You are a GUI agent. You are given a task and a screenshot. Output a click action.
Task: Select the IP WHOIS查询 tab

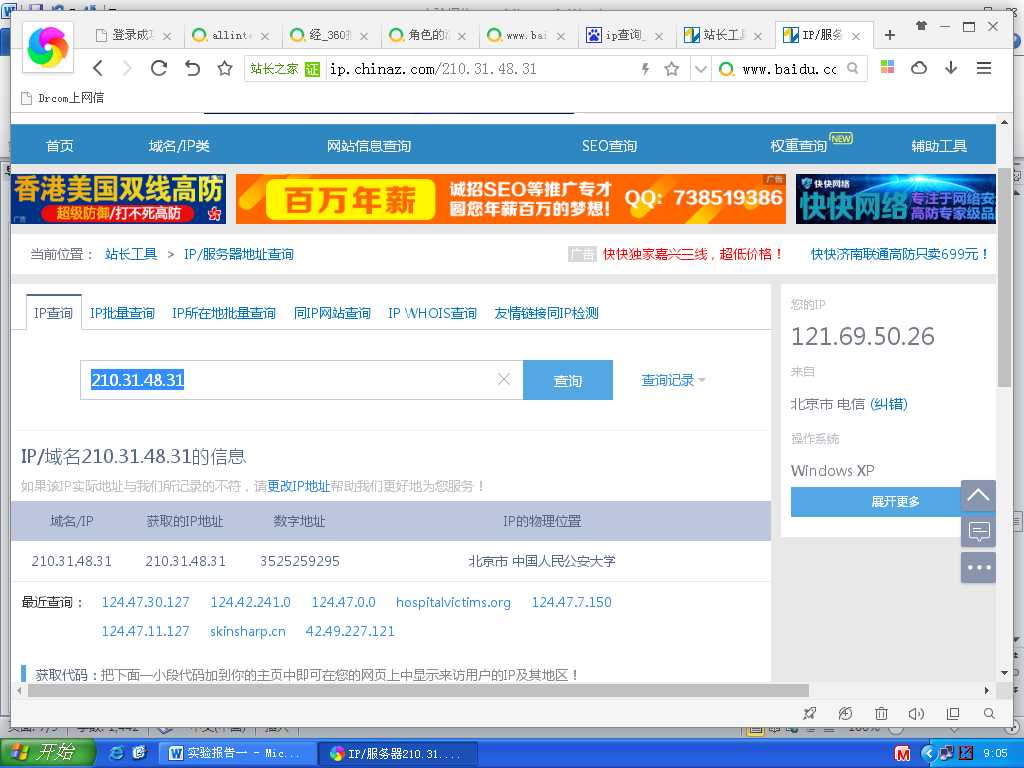point(432,313)
